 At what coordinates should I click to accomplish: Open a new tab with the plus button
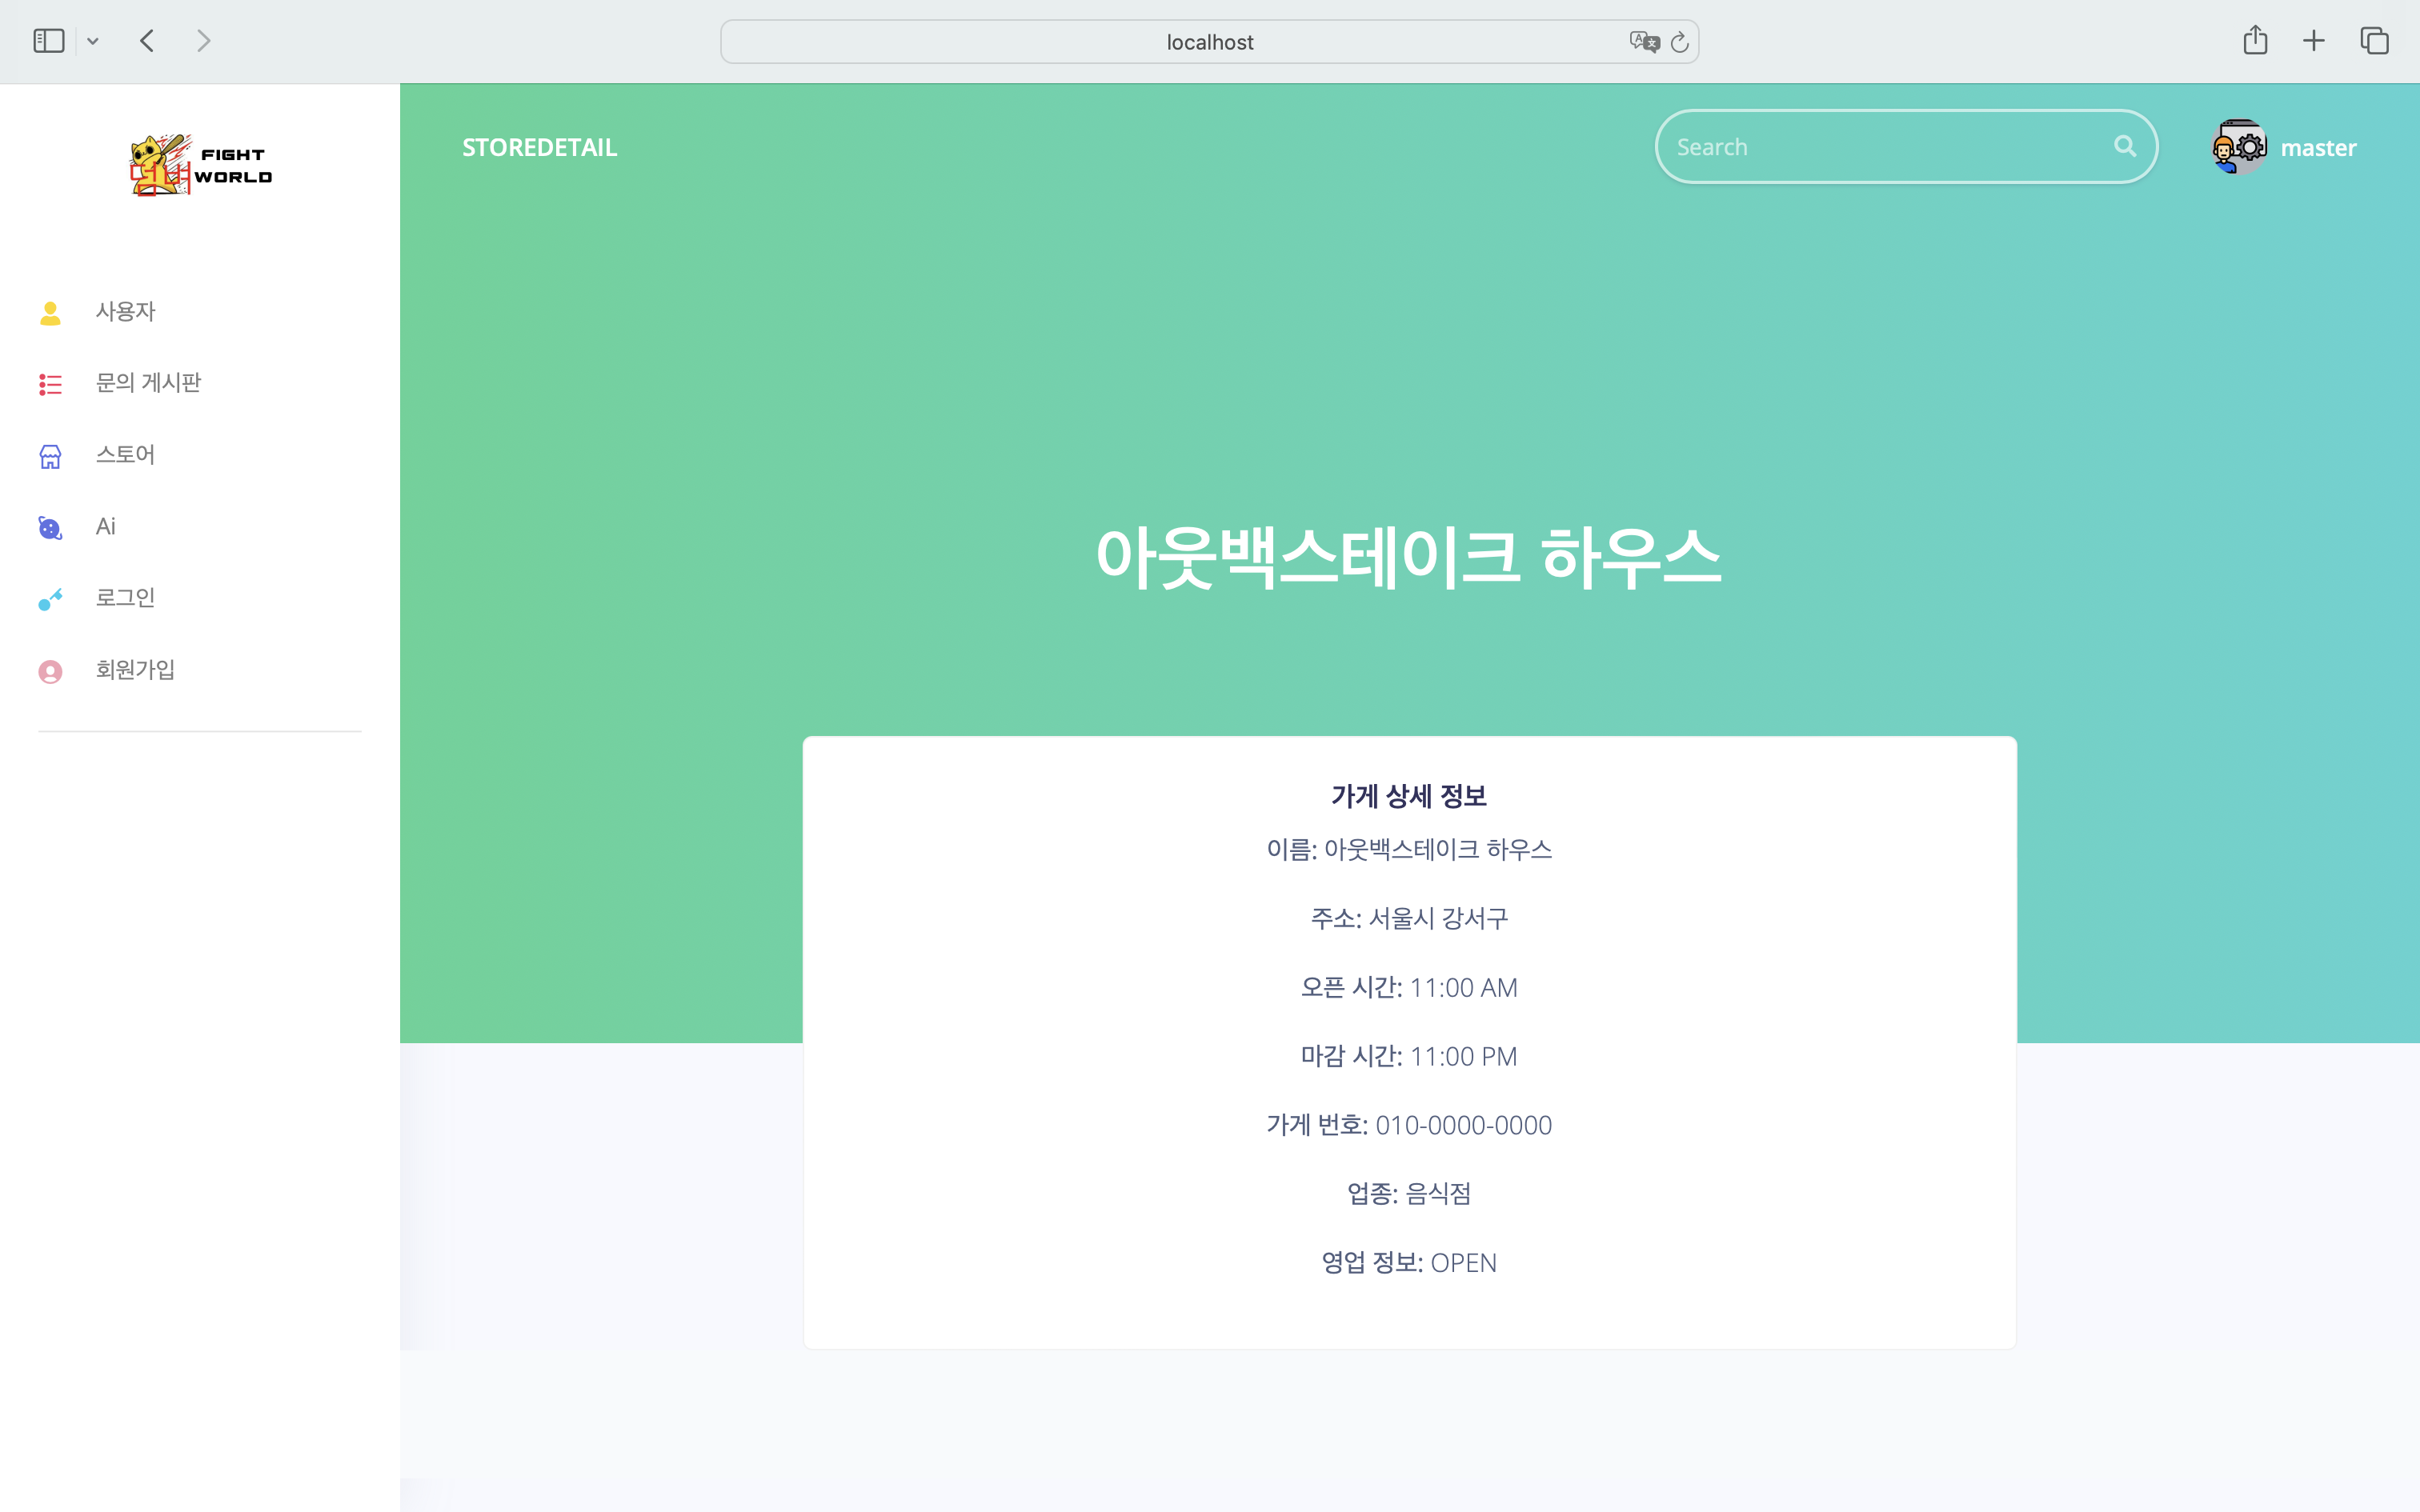point(2314,41)
